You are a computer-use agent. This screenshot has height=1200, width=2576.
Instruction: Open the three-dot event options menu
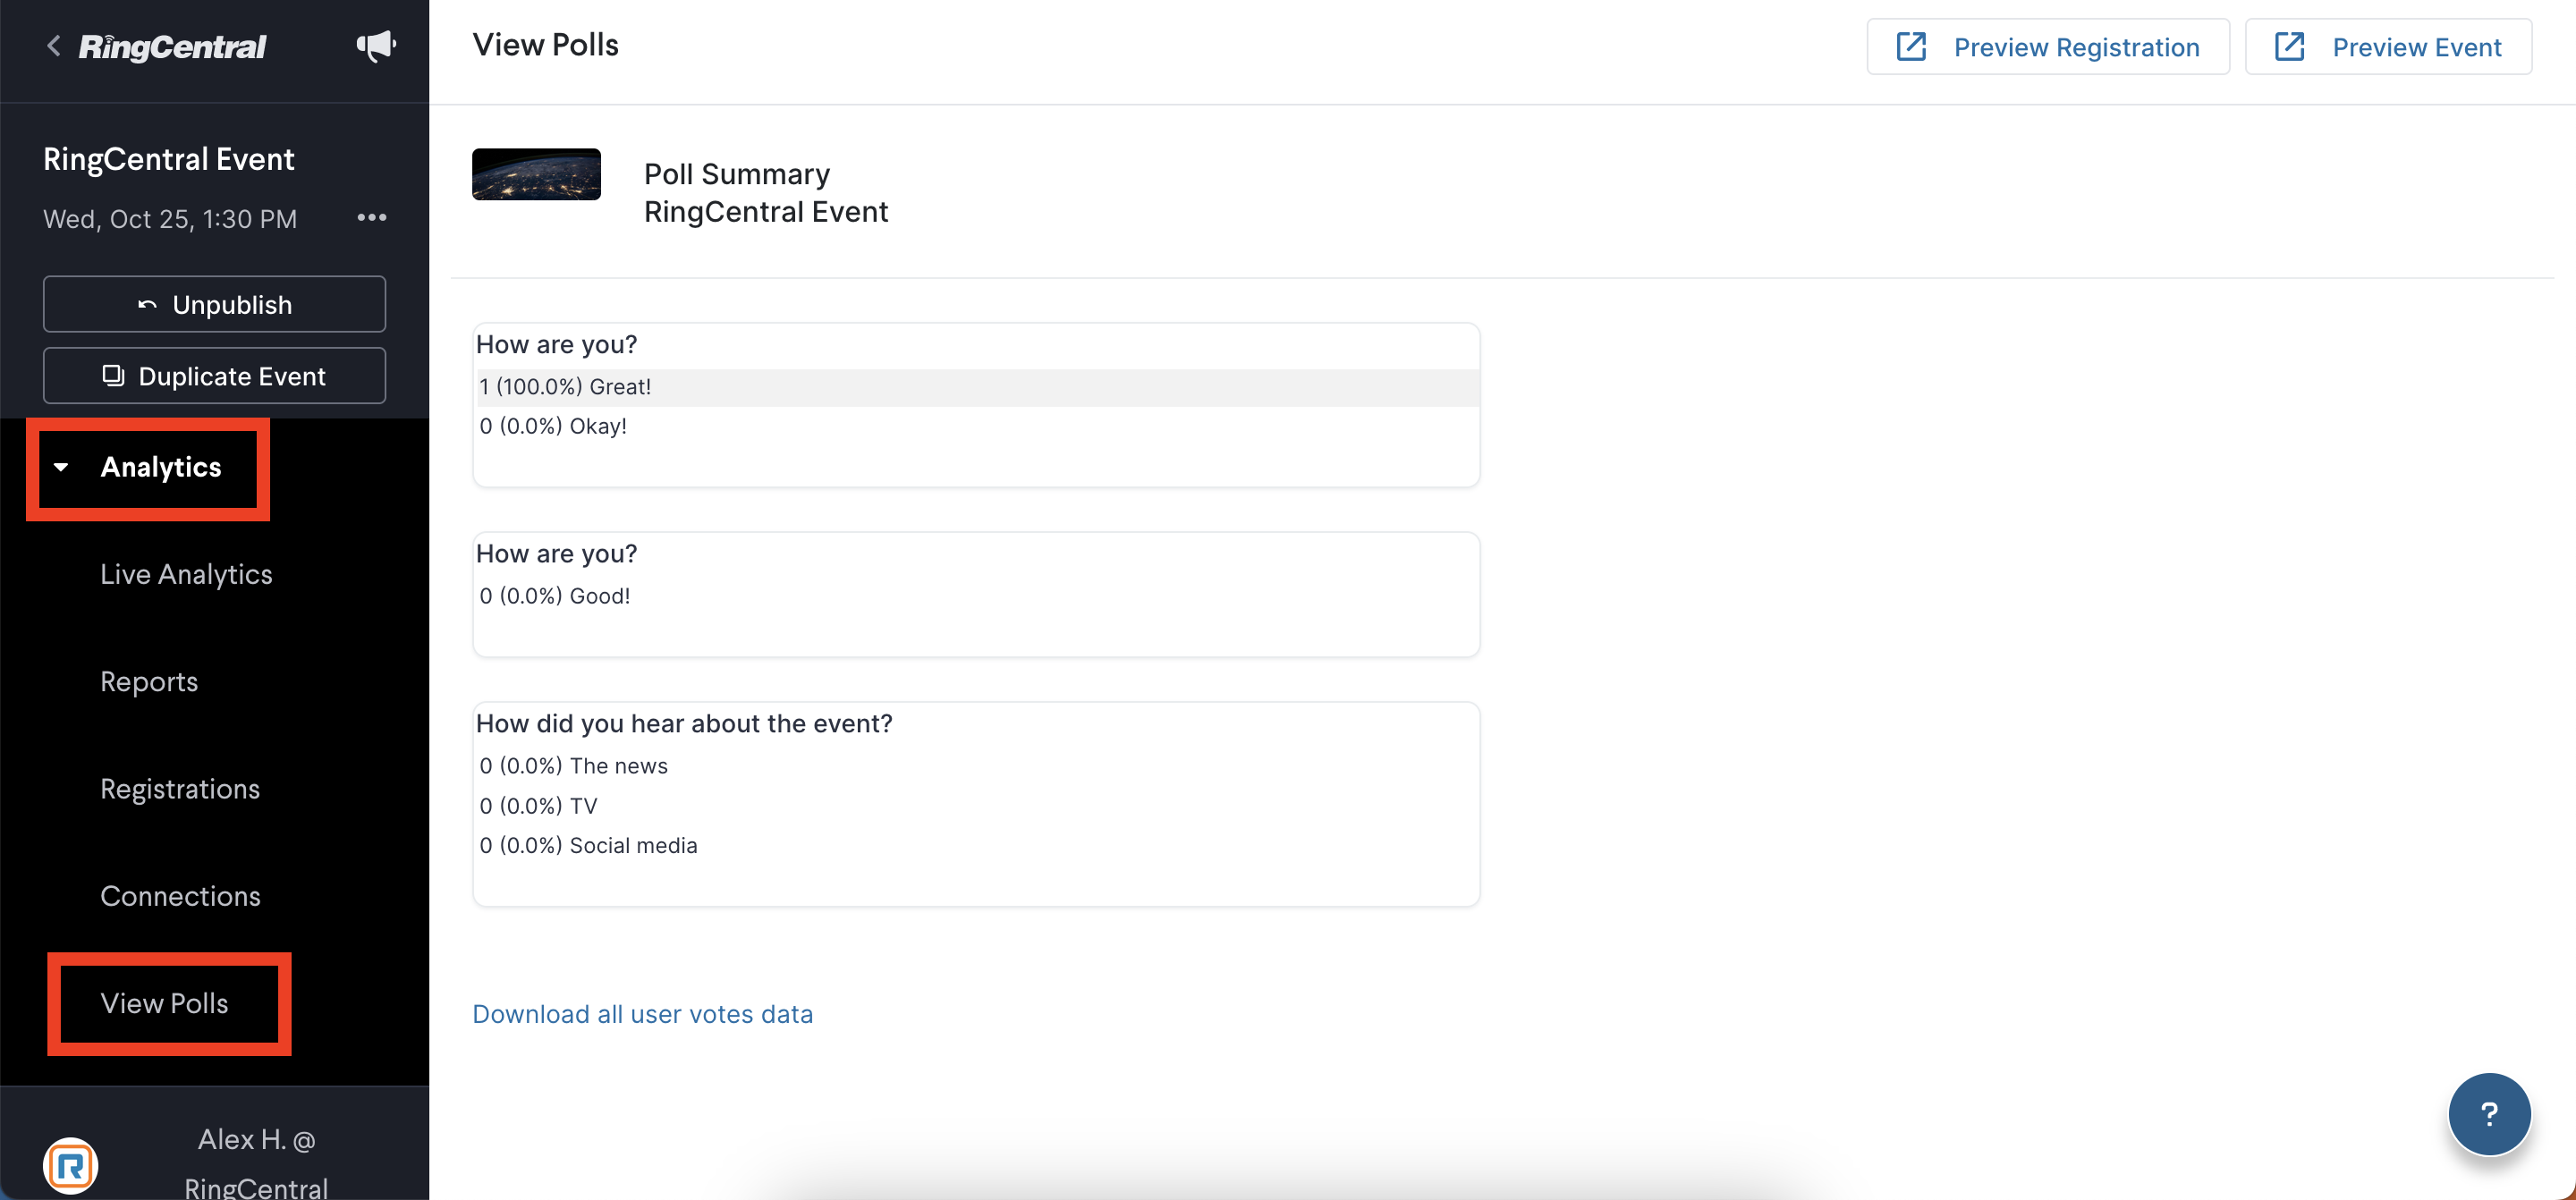(372, 218)
